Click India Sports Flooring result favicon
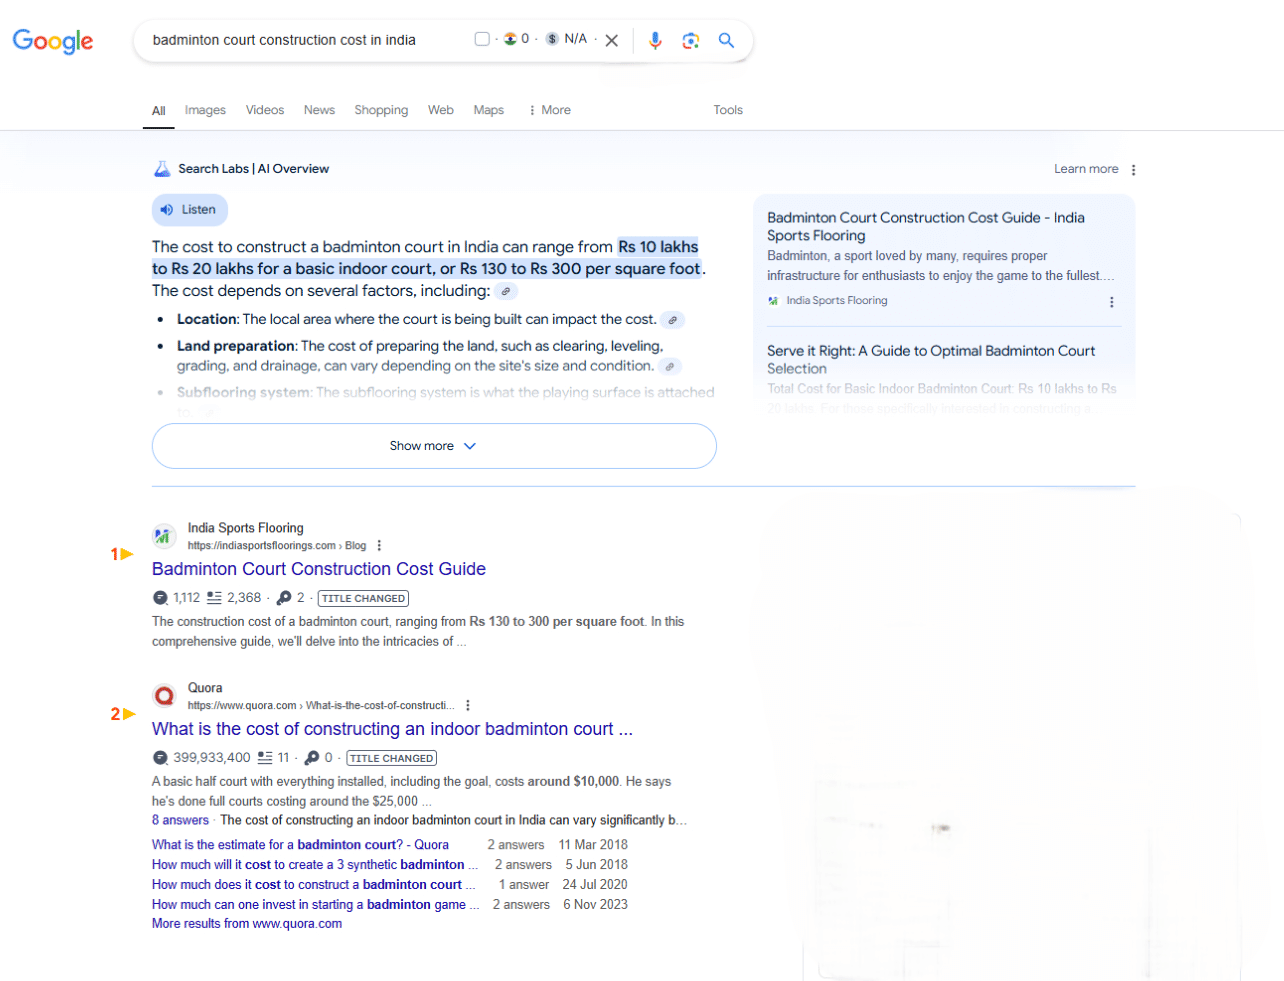Screen dimensions: 1284x981 pyautogui.click(x=164, y=536)
